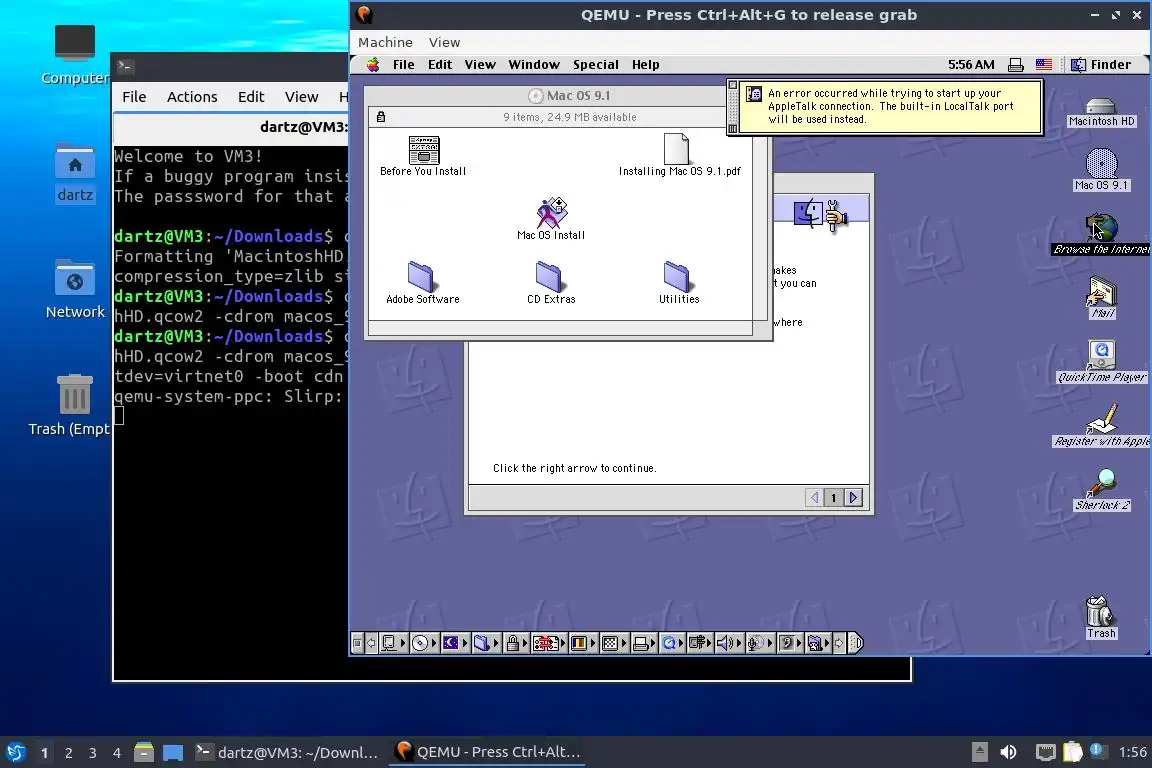Viewport: 1152px width, 768px height.
Task: Open the Printer Selector control strip module
Action: (x=644, y=644)
